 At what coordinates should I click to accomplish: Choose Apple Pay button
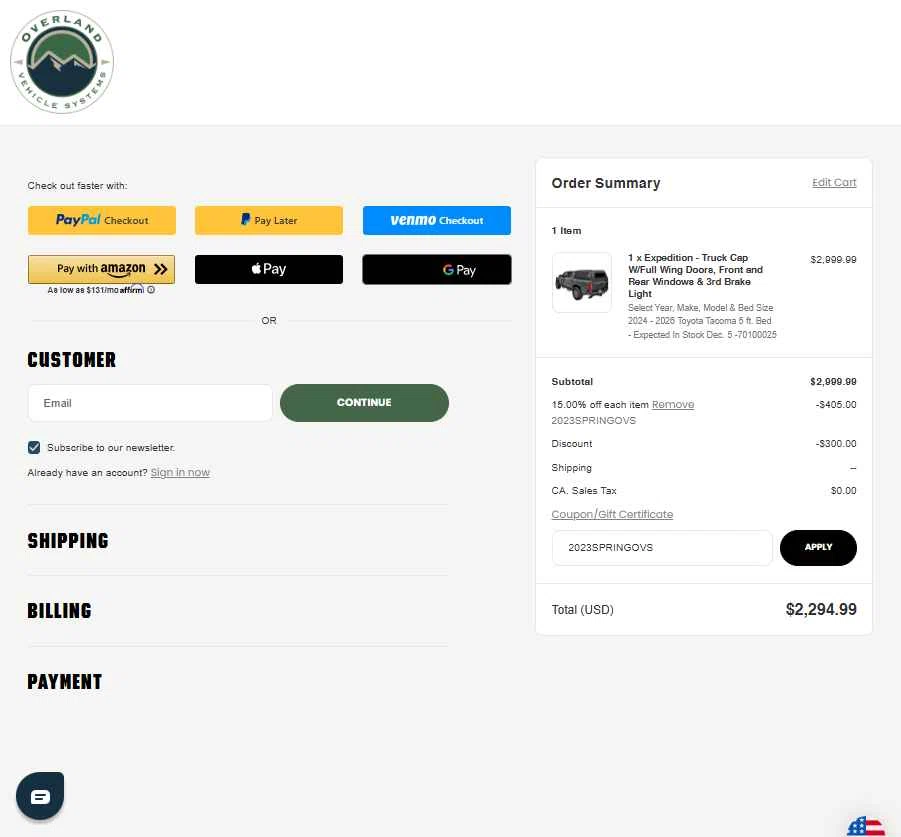[269, 269]
